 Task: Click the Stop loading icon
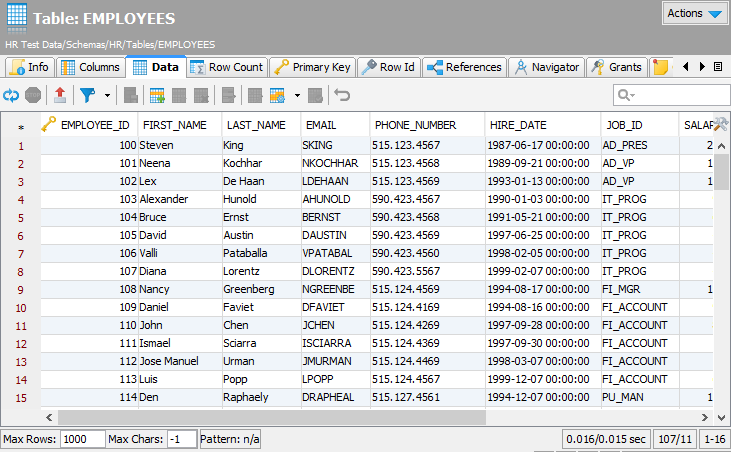(33, 95)
